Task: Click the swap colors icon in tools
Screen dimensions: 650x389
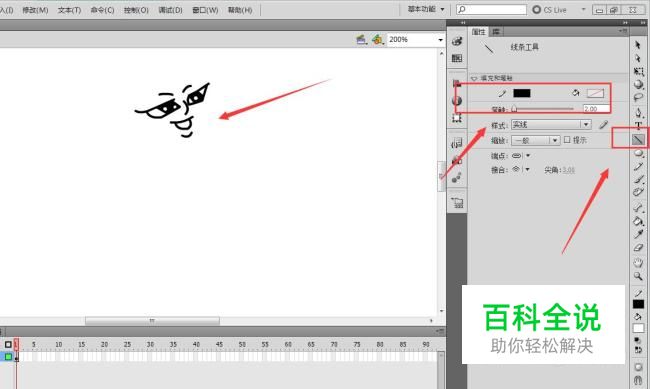Action: [x=639, y=350]
